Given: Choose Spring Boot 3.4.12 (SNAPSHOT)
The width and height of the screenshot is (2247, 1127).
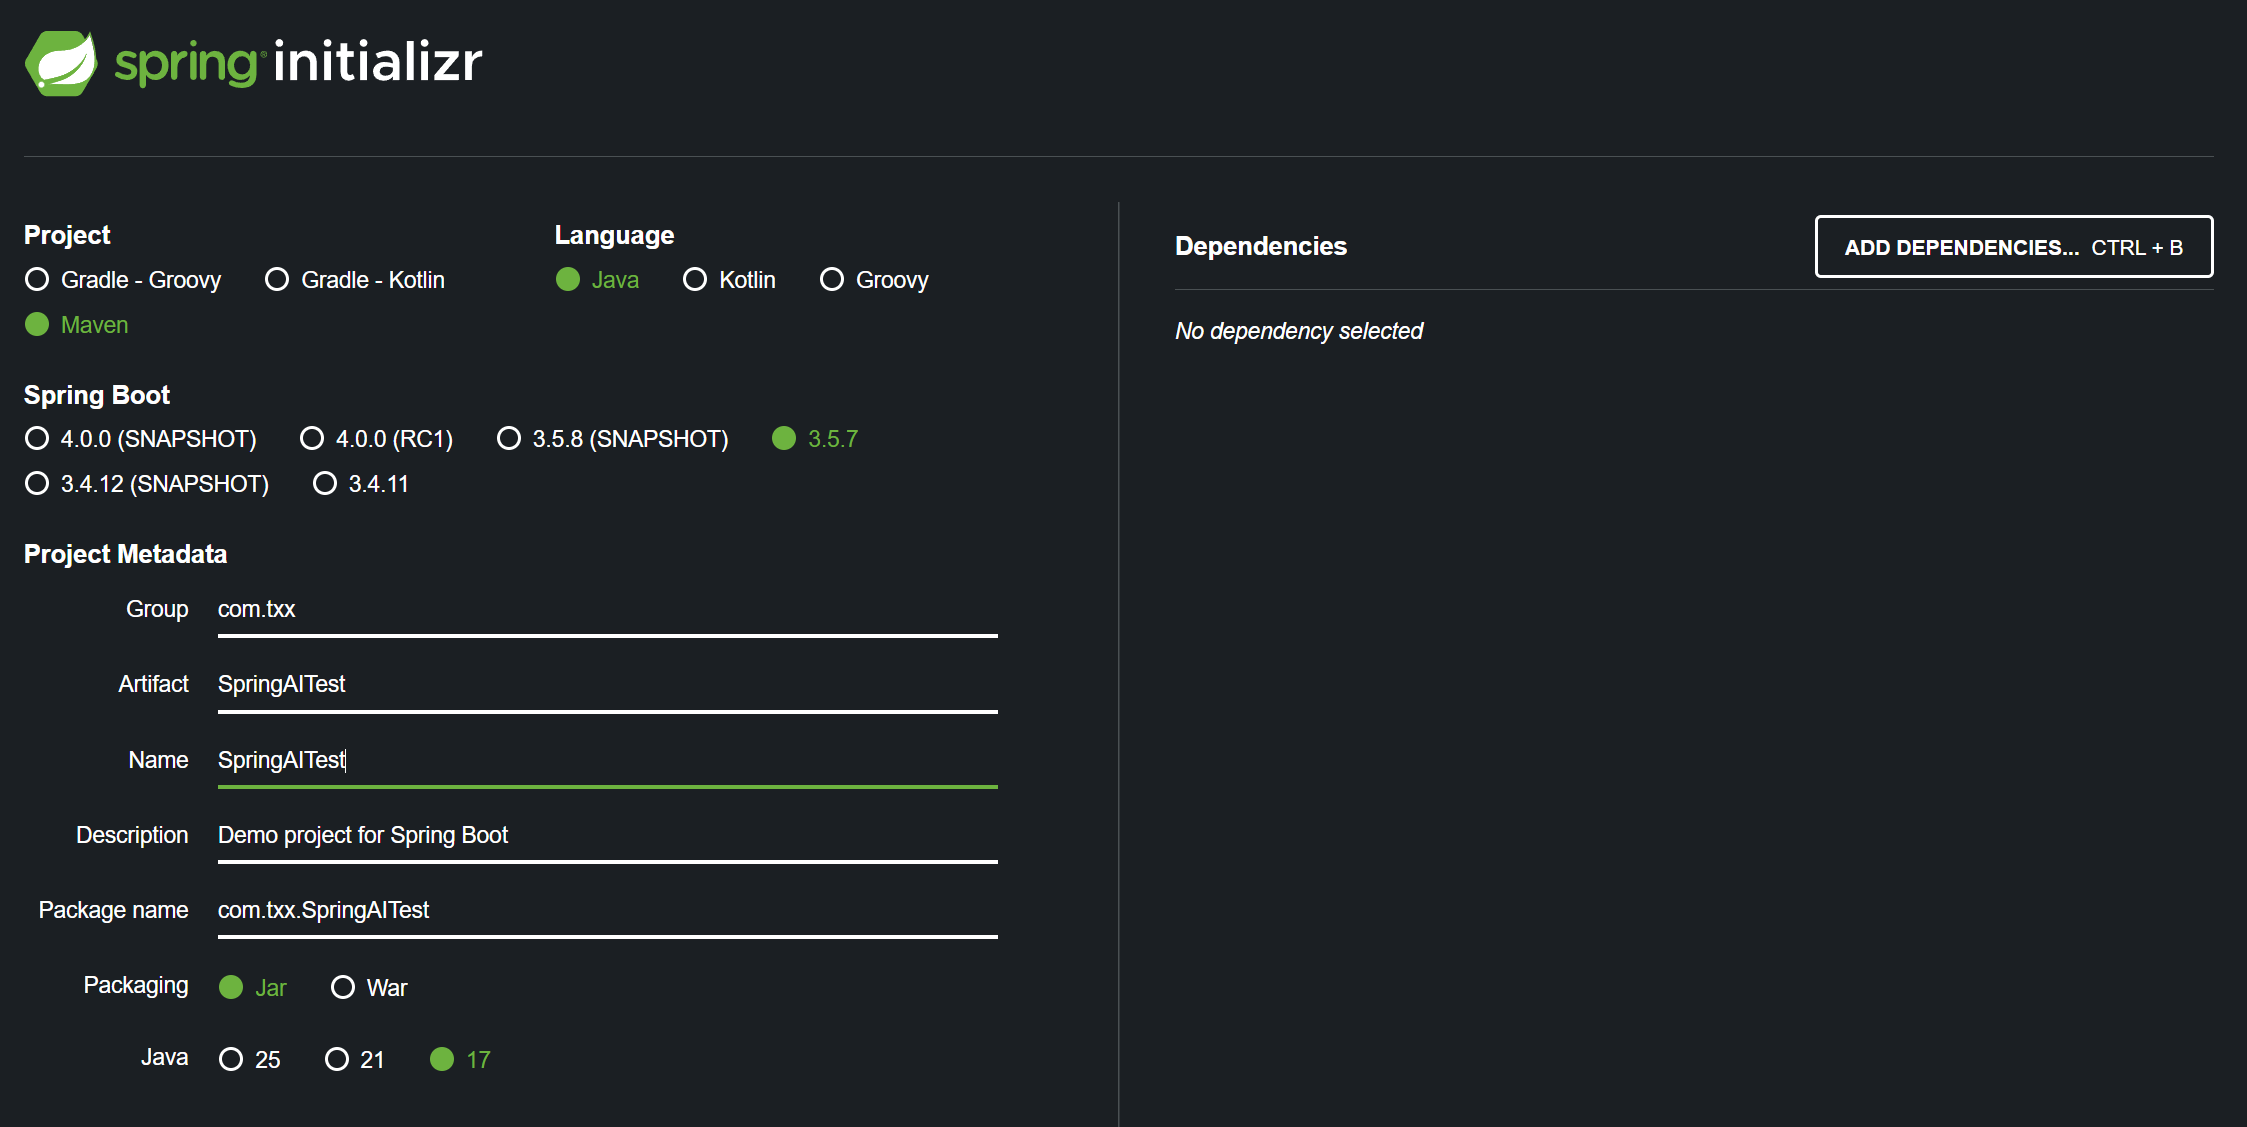Looking at the screenshot, I should [37, 484].
